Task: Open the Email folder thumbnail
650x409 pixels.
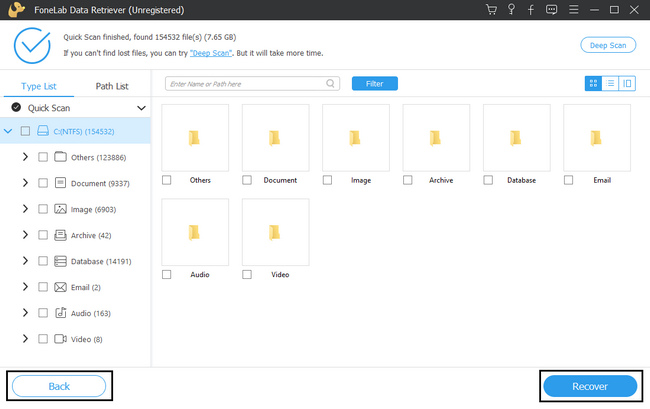Action: tap(597, 138)
